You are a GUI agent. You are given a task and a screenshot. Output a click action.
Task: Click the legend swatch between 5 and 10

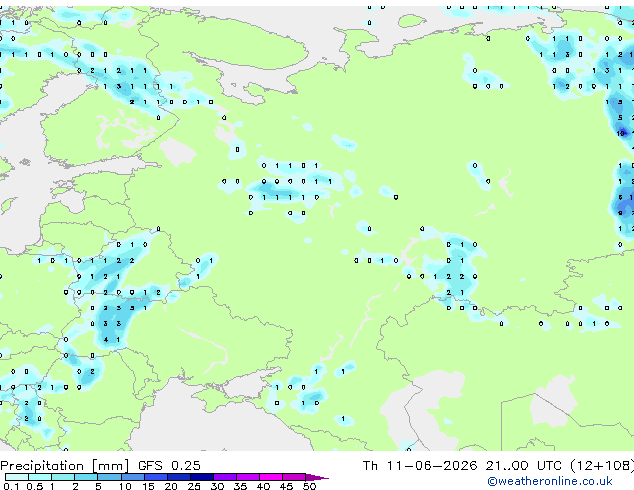pos(109,477)
